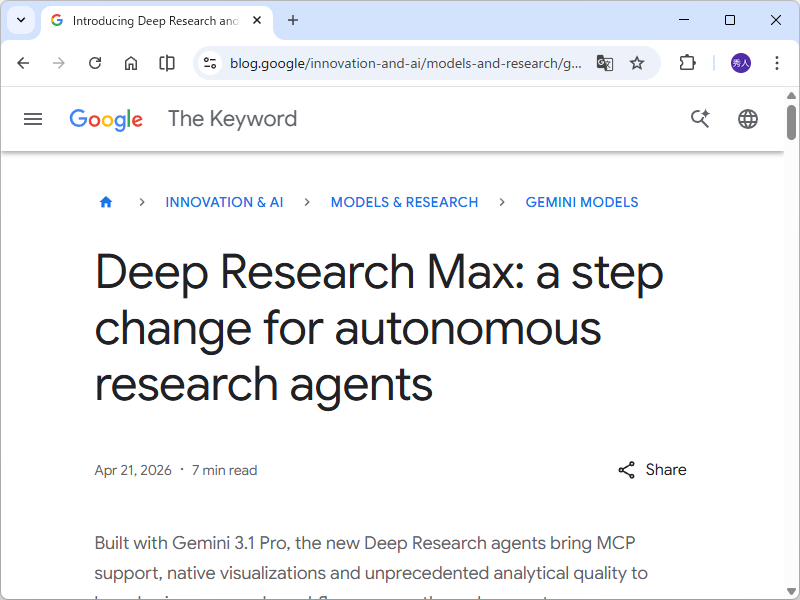This screenshot has height=600, width=800.
Task: Open MODELS & RESEARCH breadcrumb
Action: (405, 202)
